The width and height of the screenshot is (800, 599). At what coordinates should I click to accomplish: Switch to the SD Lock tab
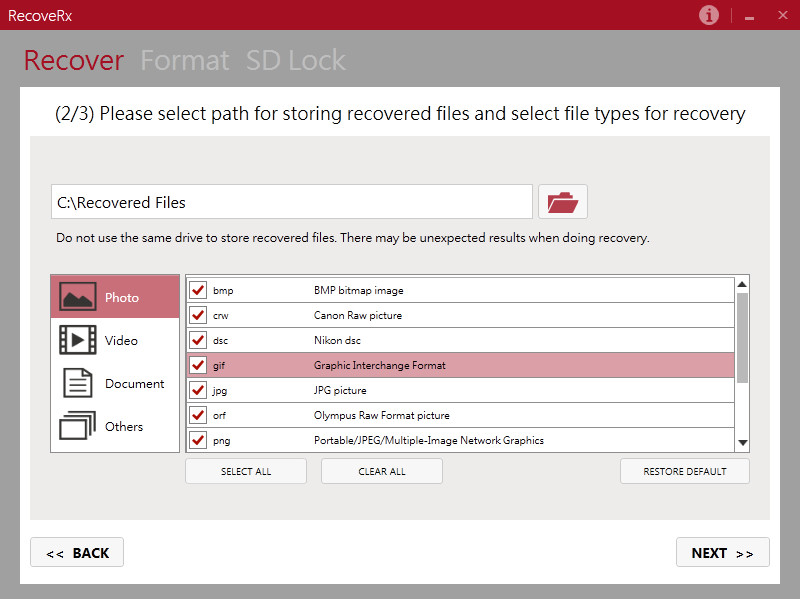click(x=296, y=61)
